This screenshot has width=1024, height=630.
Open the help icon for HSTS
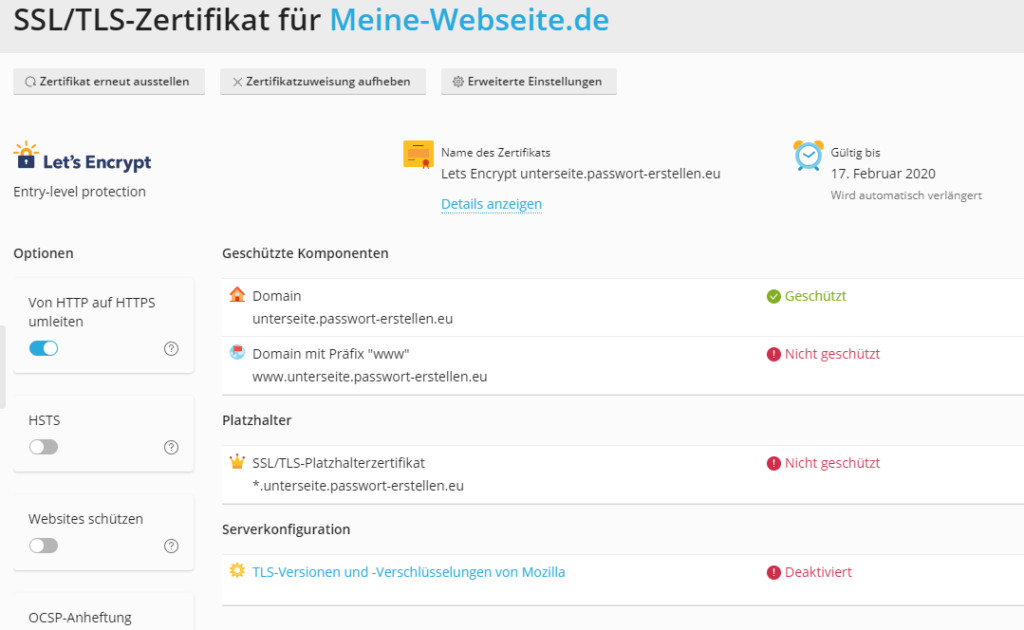click(171, 447)
